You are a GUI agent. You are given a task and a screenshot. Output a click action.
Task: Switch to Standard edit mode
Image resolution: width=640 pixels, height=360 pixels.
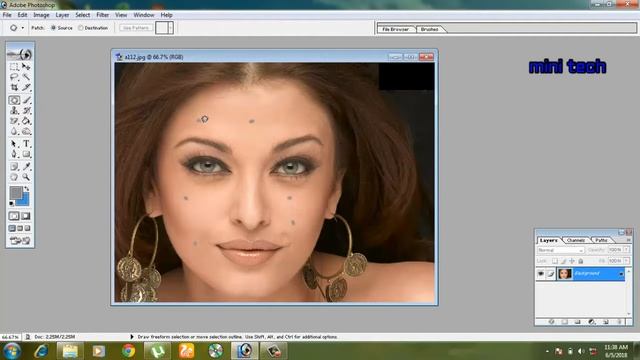coord(14,216)
